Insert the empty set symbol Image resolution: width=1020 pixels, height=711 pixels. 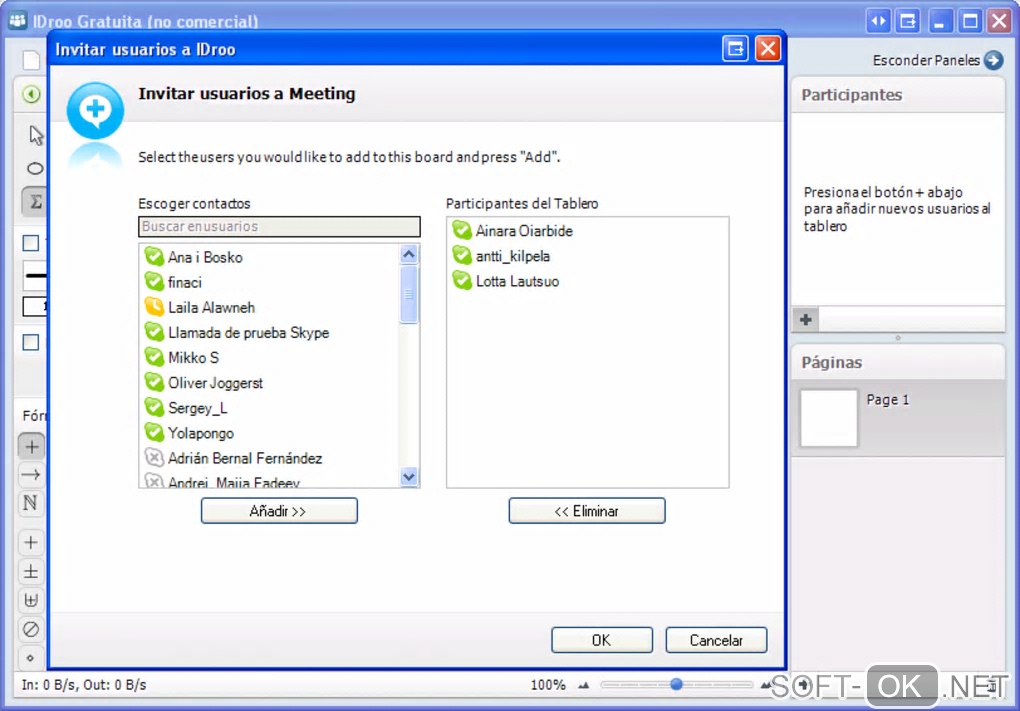click(31, 629)
